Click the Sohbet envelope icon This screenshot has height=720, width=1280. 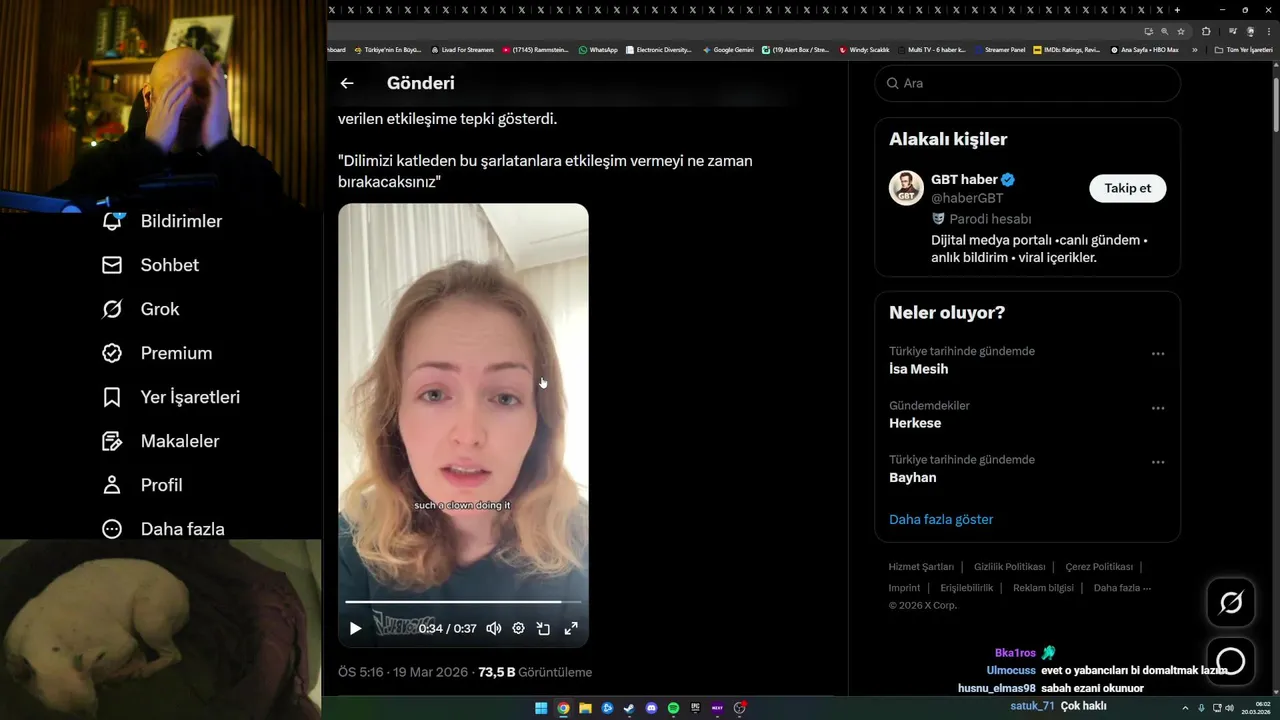(x=112, y=265)
